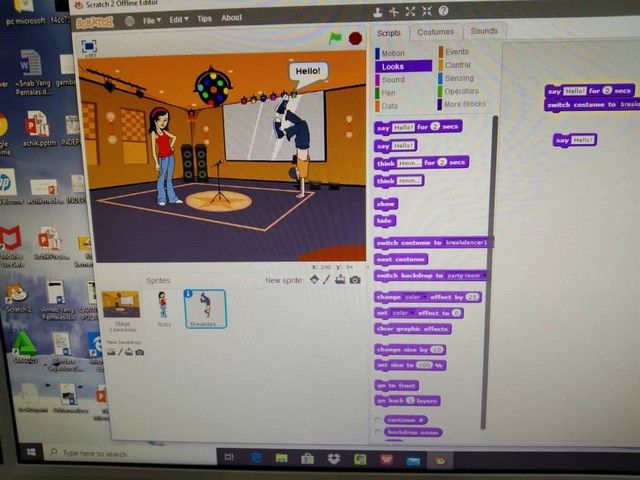640x480 pixels.
Task: Toggle small stage layout button
Action: pos(89,46)
